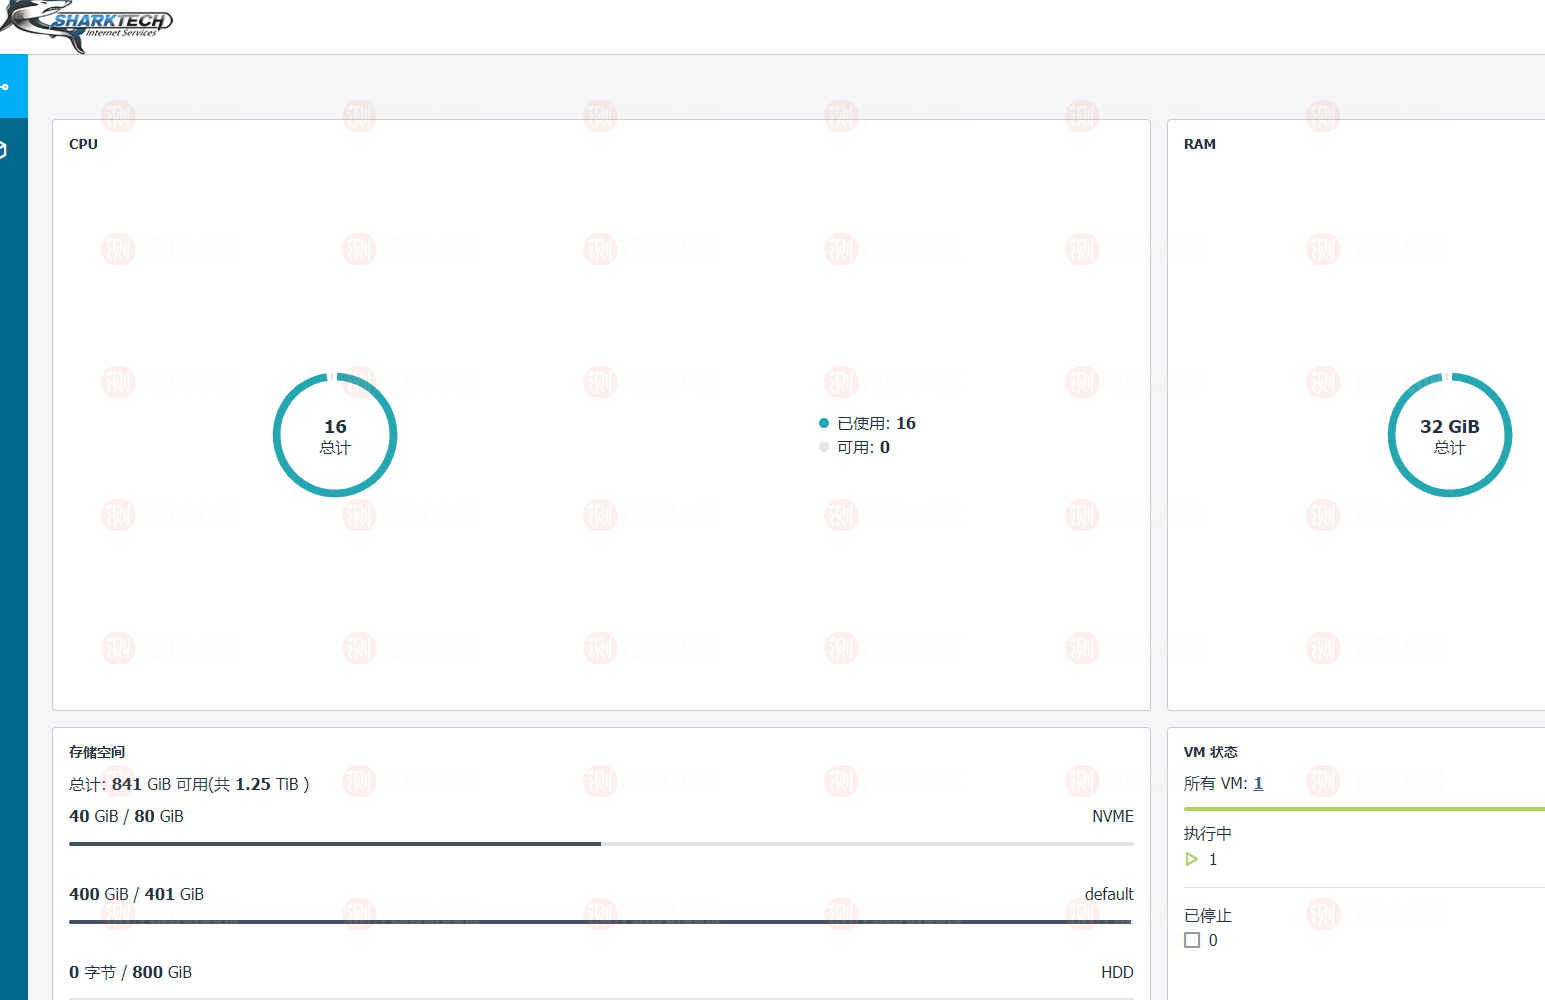Click the stopped VM square icon
The width and height of the screenshot is (1545, 1000).
(1192, 940)
